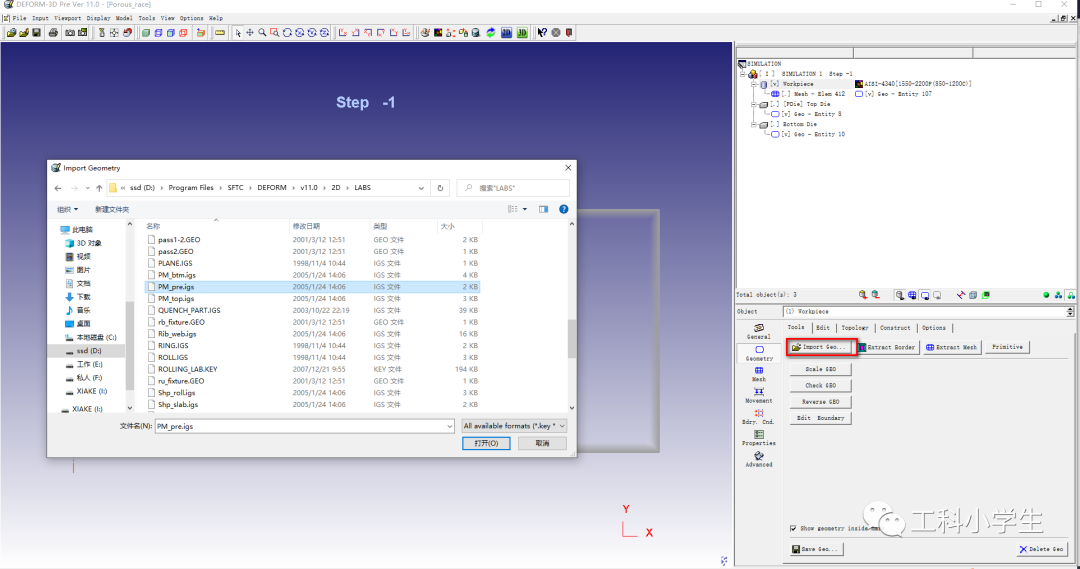Click the green refresh arrows icon
This screenshot has width=1080, height=569.
(490, 32)
